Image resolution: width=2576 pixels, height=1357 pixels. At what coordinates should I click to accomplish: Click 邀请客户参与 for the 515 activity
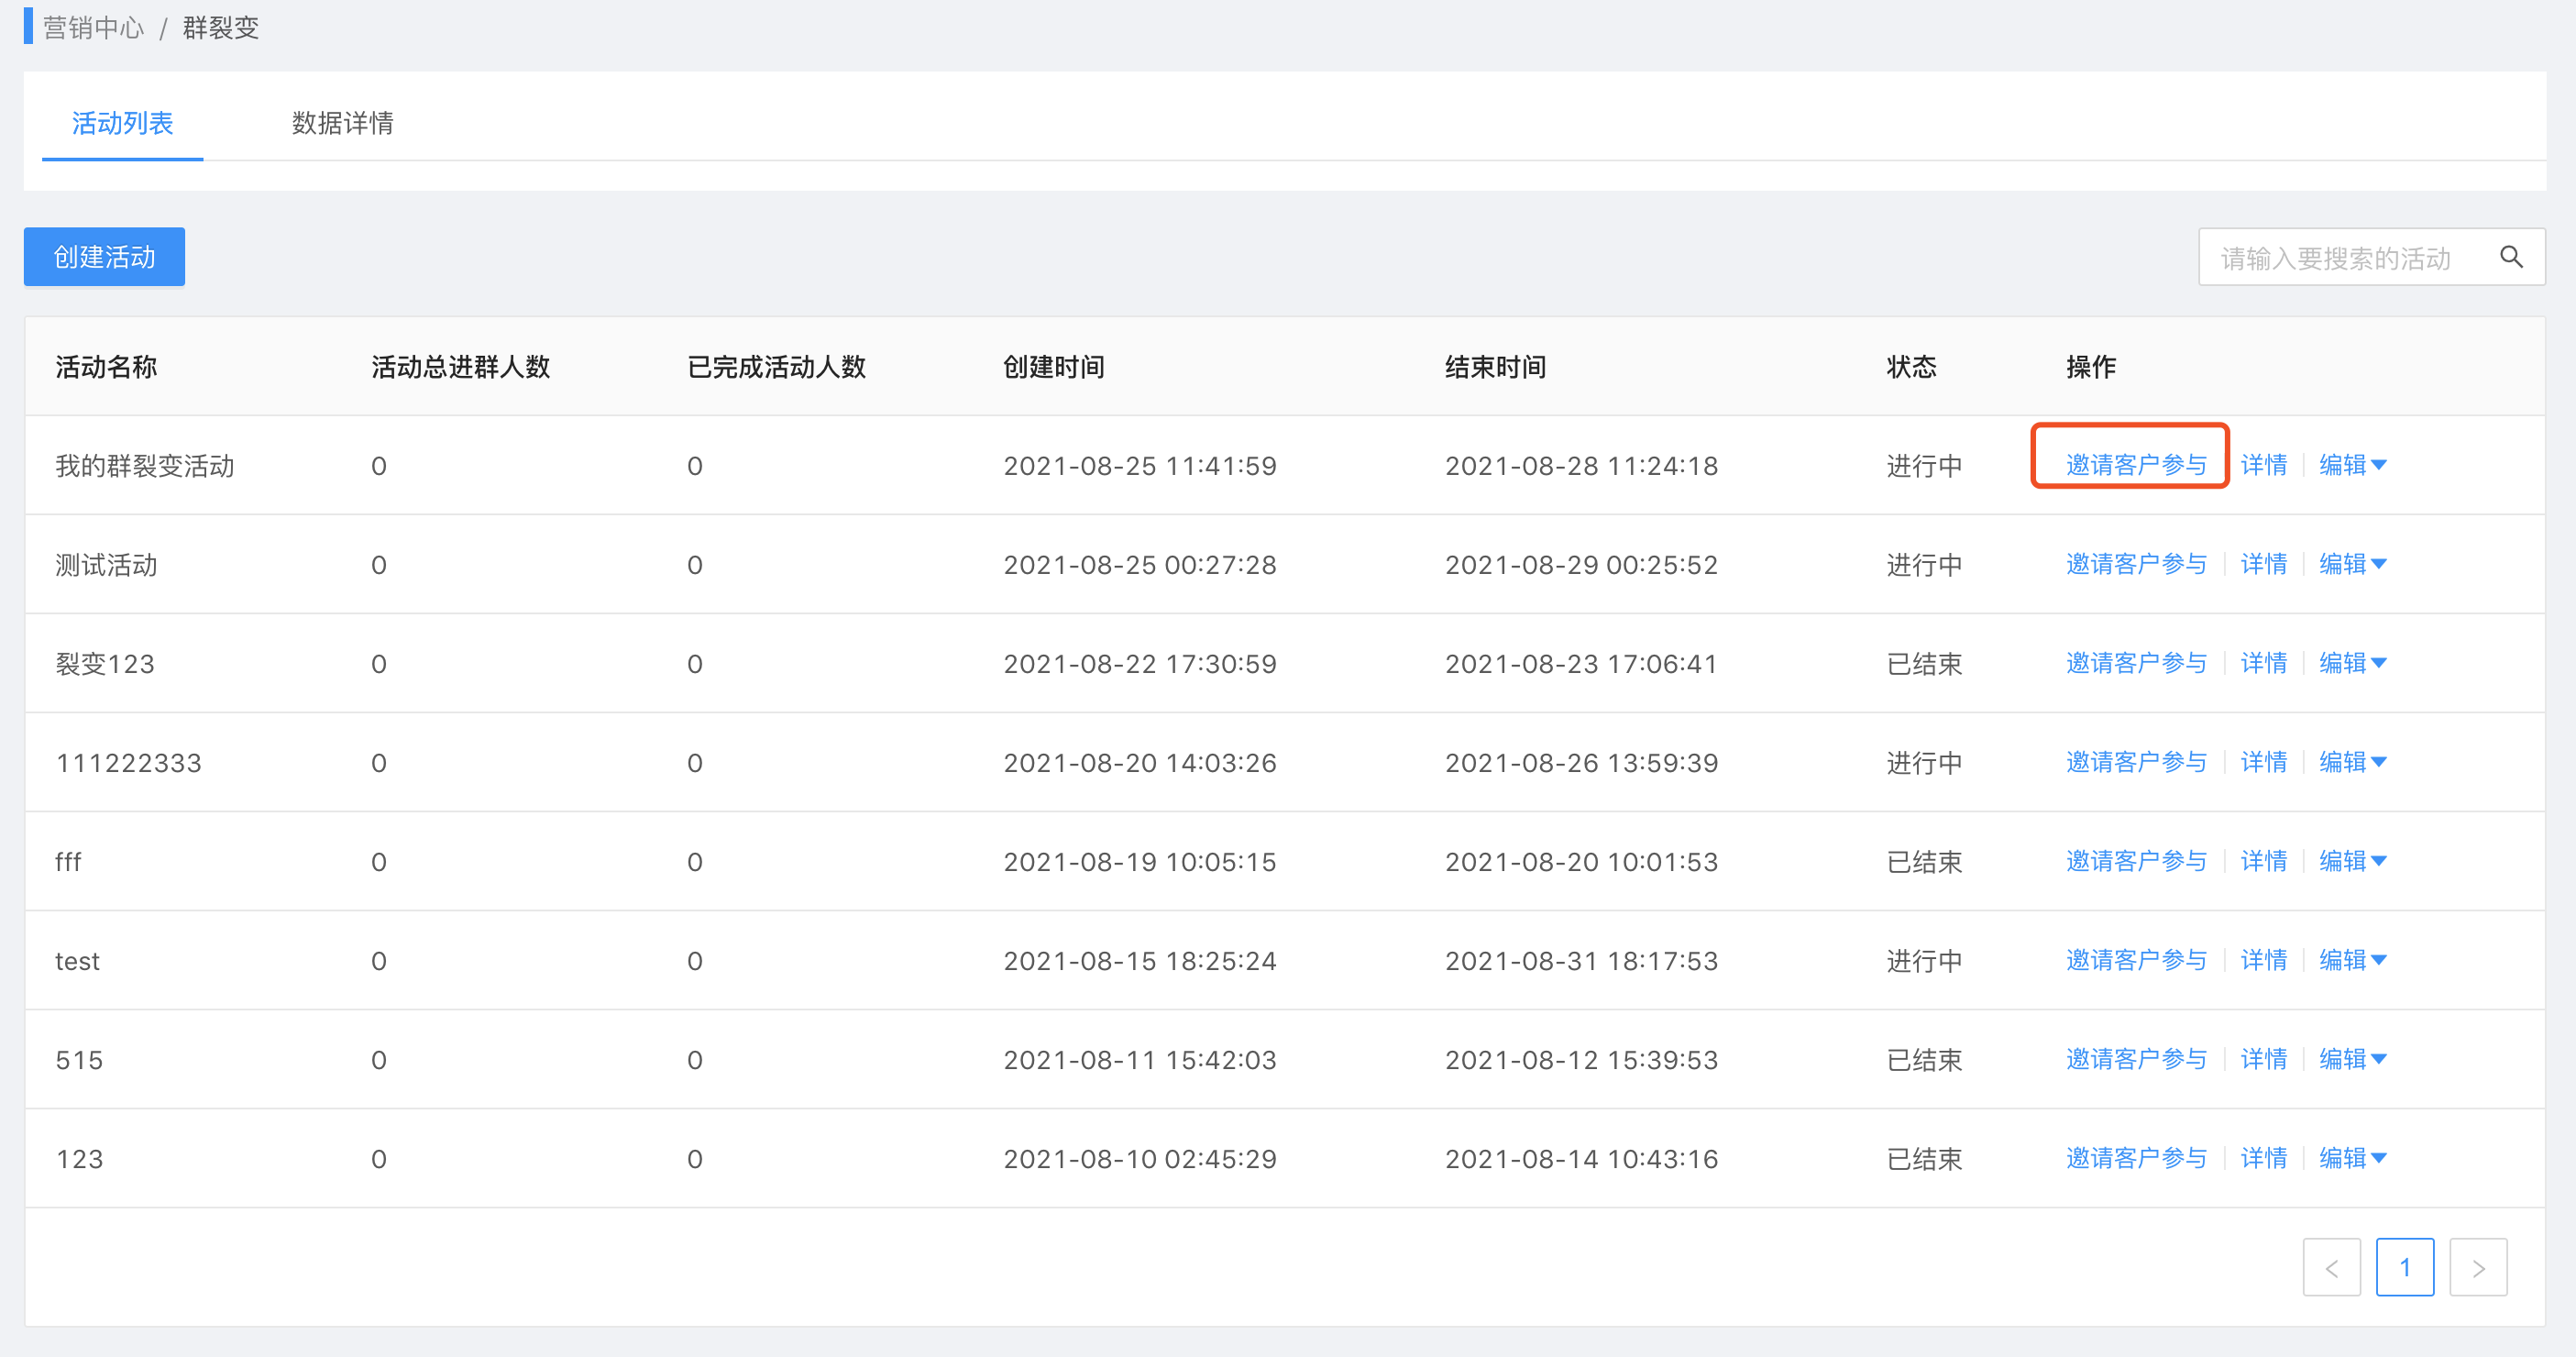click(x=2135, y=1059)
